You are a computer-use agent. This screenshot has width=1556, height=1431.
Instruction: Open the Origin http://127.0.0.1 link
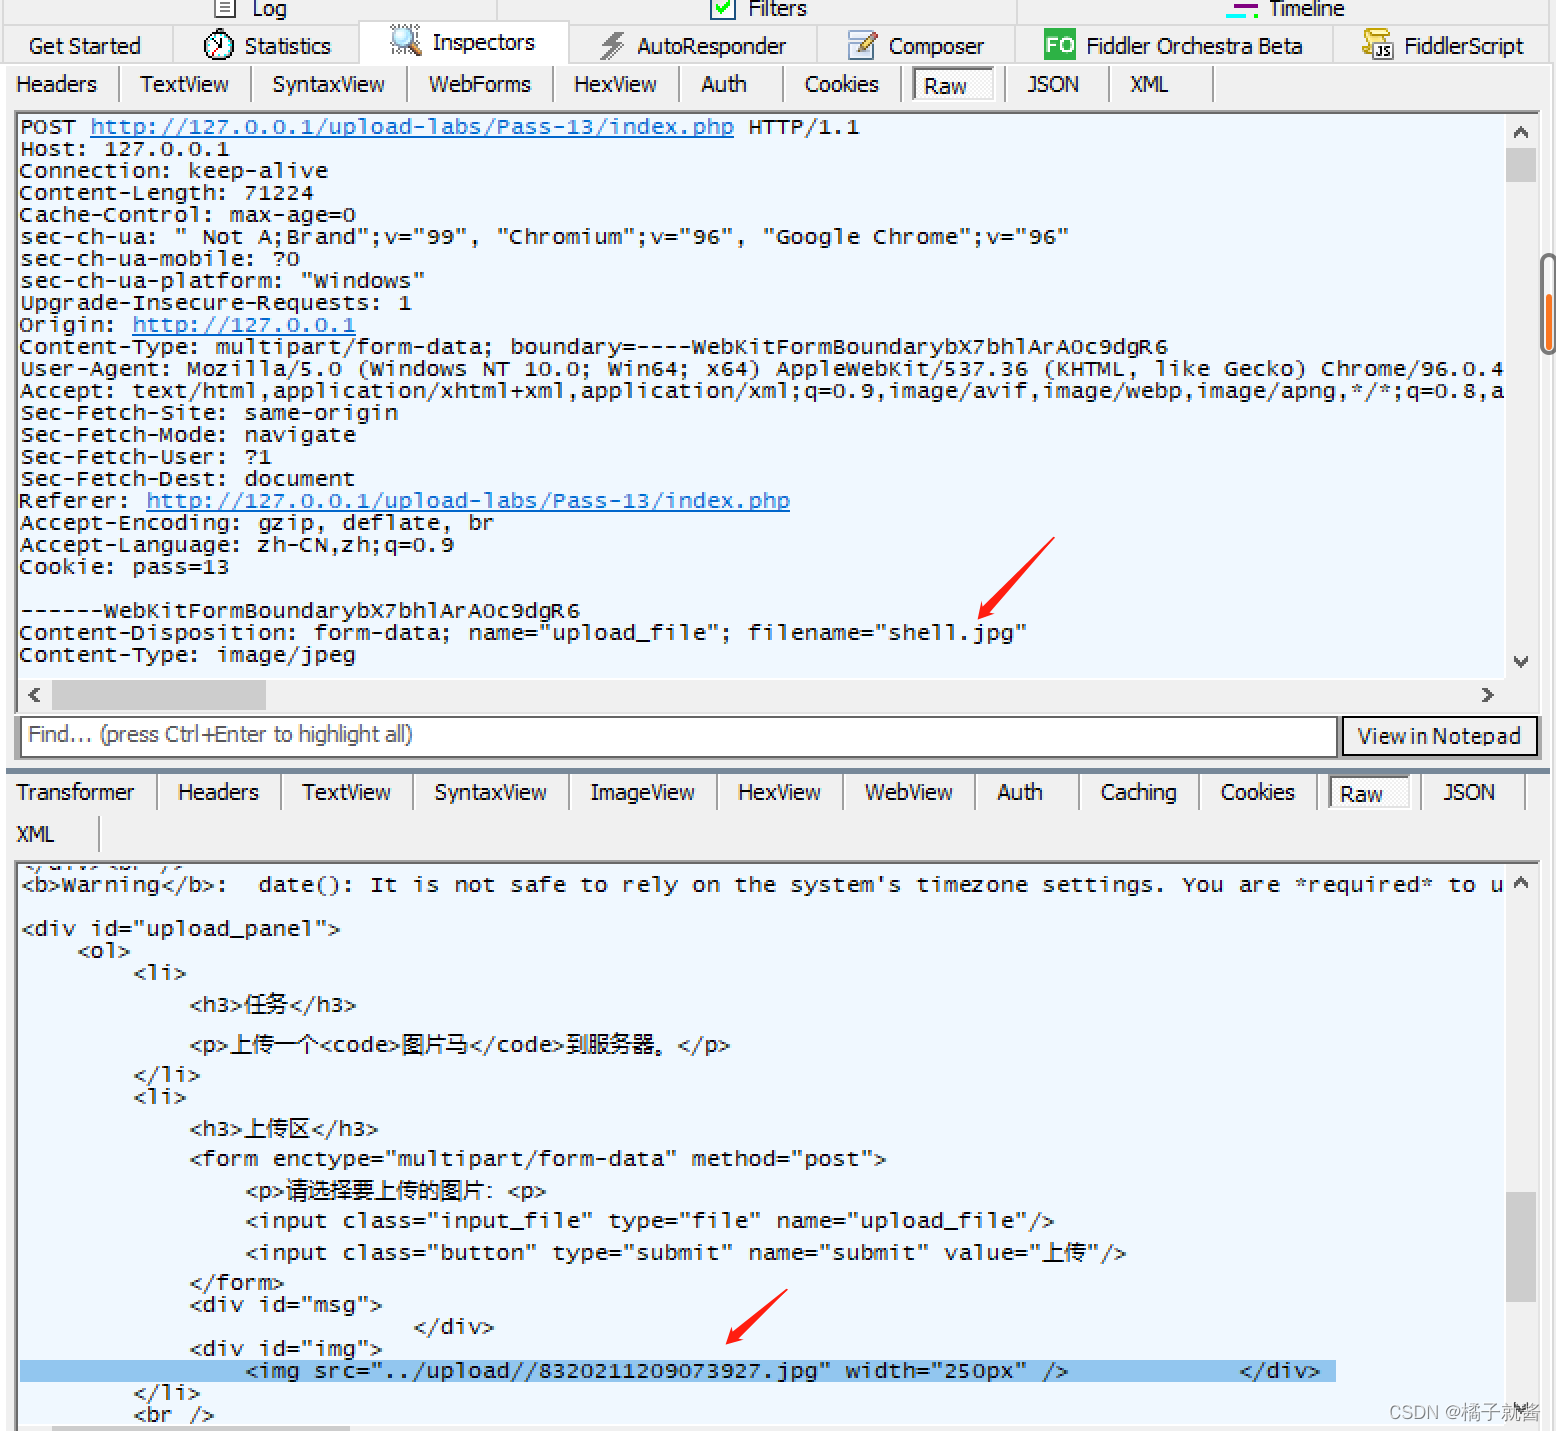243,325
